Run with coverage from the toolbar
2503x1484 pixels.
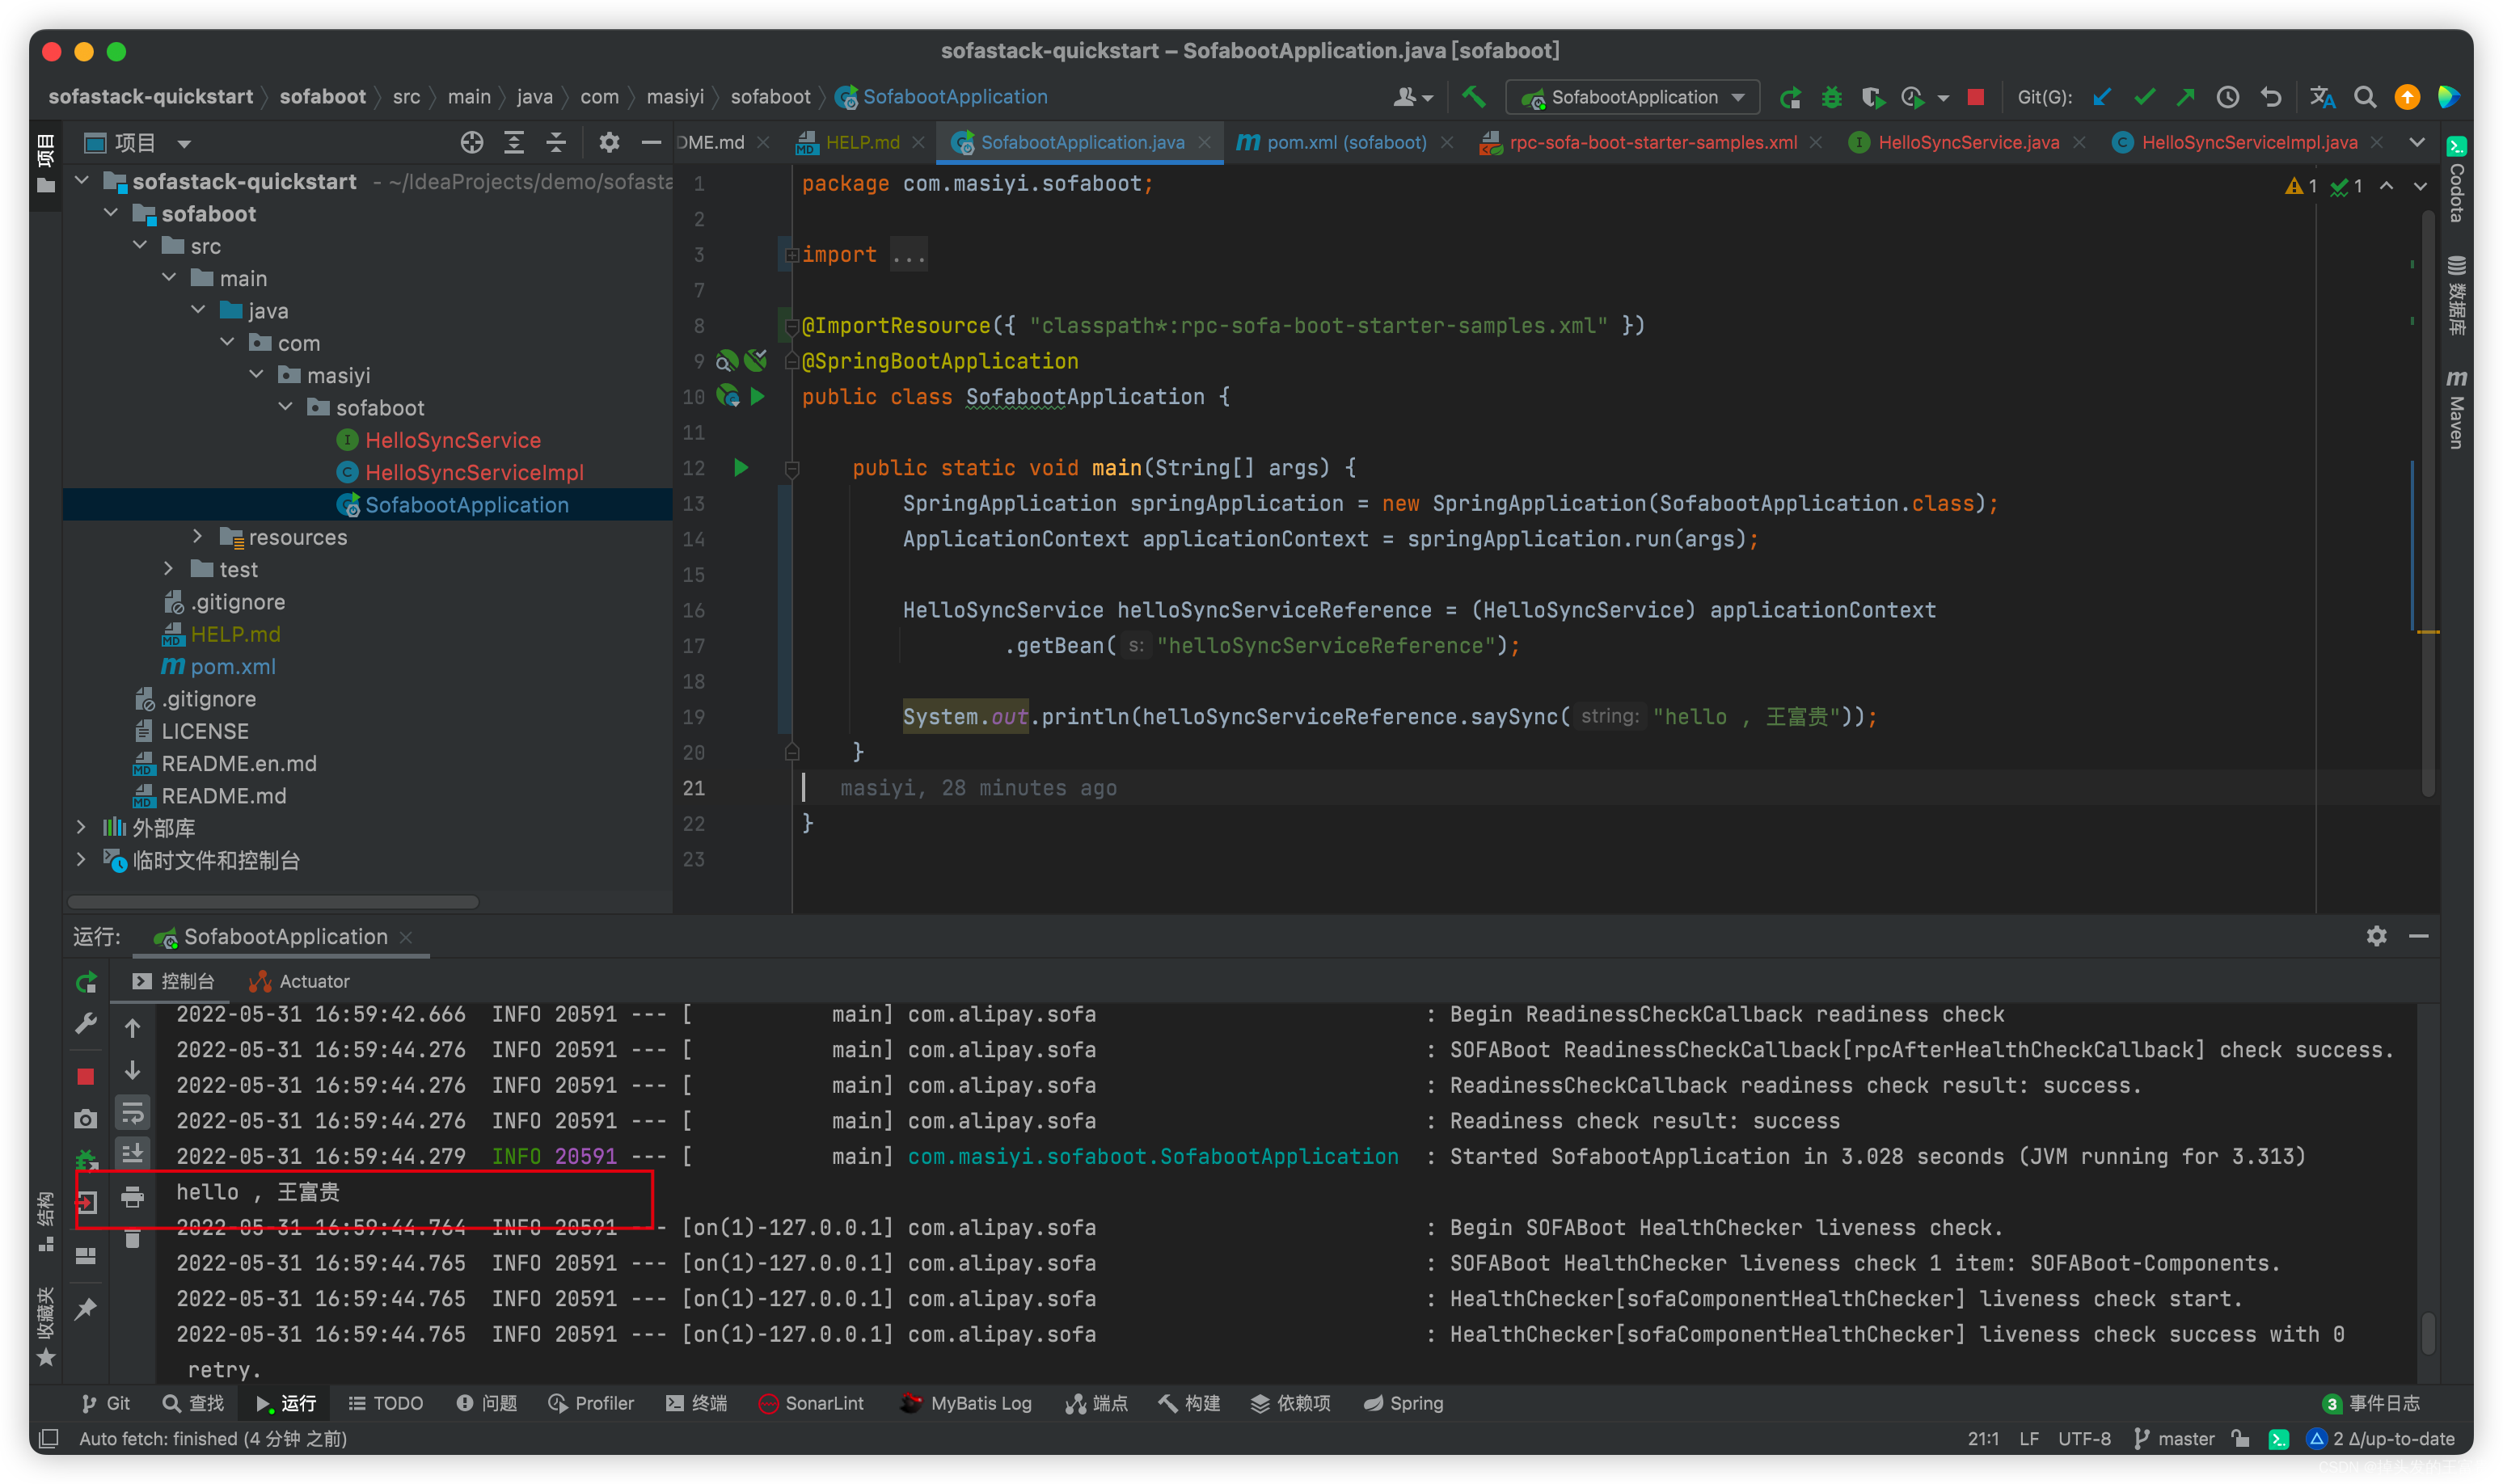pos(1872,97)
